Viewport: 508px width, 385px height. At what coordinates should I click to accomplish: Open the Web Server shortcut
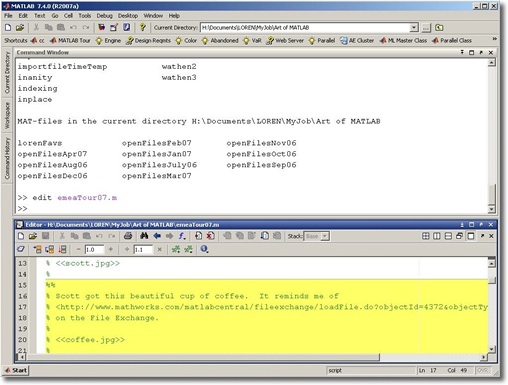point(285,41)
